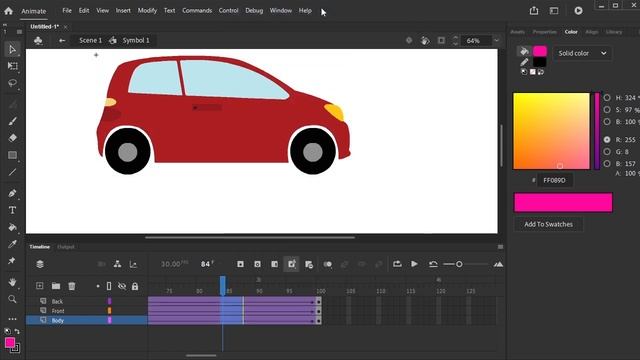Switch to the Library panel tab
Viewport: 640px width, 360px height.
pos(614,32)
